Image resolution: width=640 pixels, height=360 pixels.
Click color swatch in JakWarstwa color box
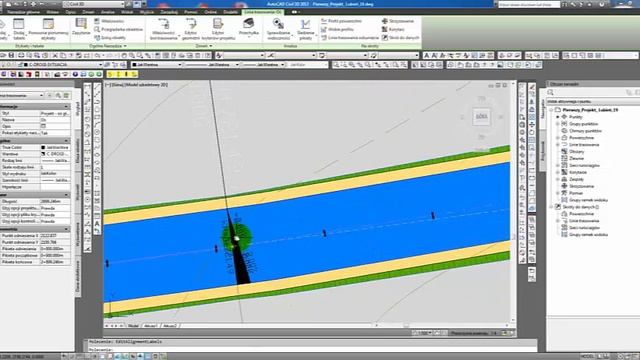(134, 64)
